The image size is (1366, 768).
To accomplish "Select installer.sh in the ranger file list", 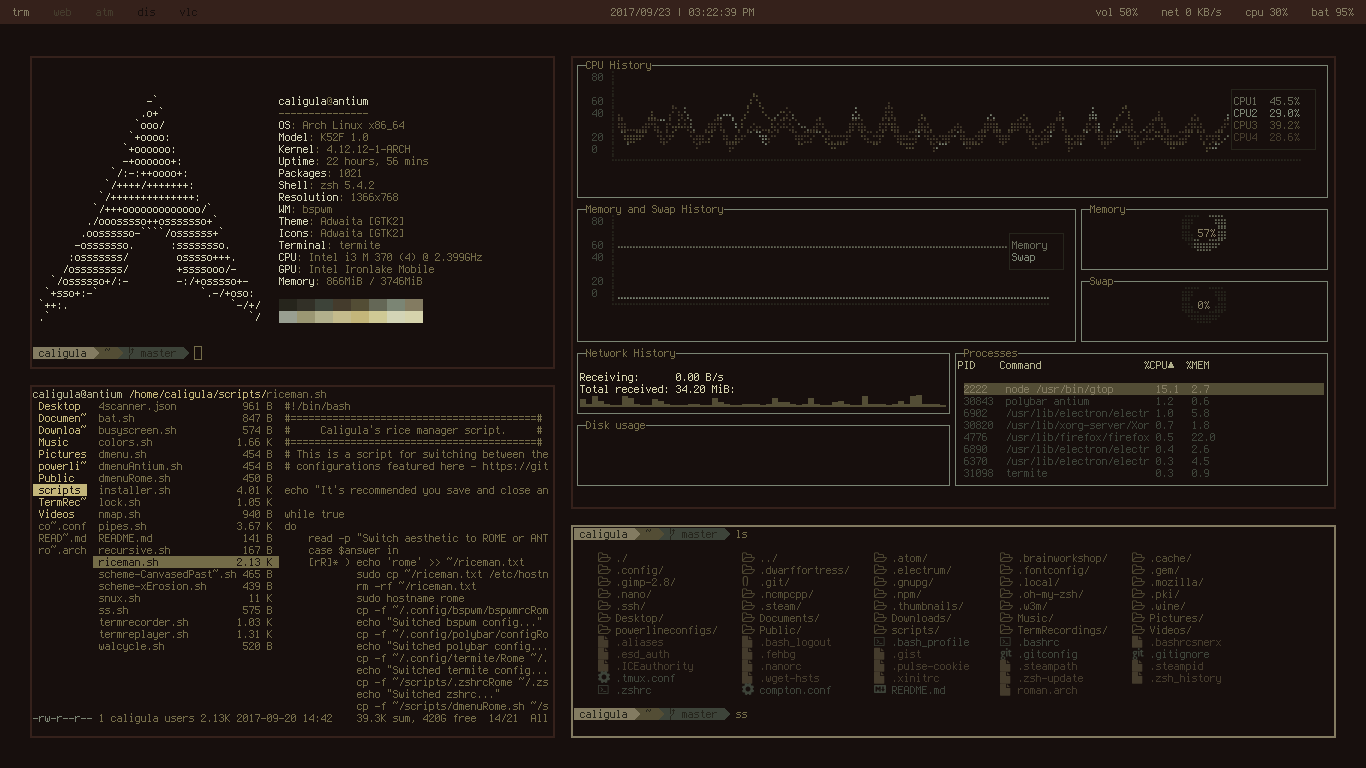I will coord(185,490).
